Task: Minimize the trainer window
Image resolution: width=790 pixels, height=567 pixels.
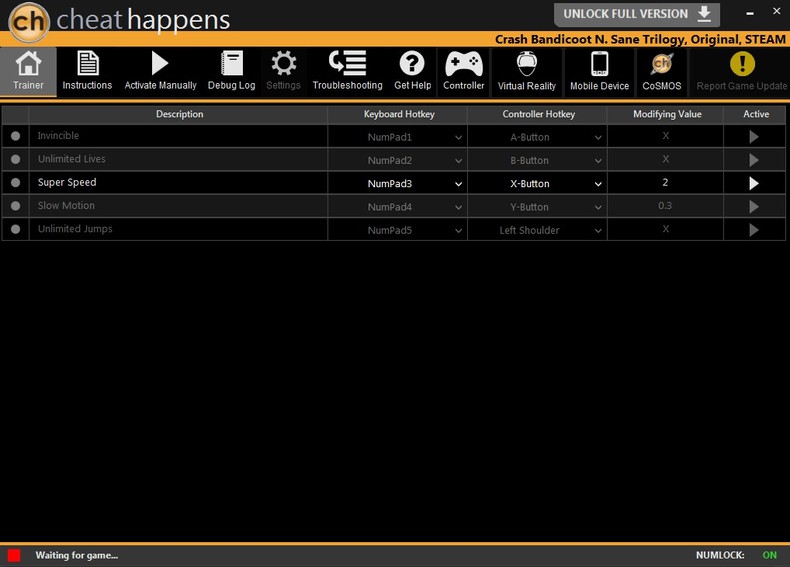Action: point(750,13)
